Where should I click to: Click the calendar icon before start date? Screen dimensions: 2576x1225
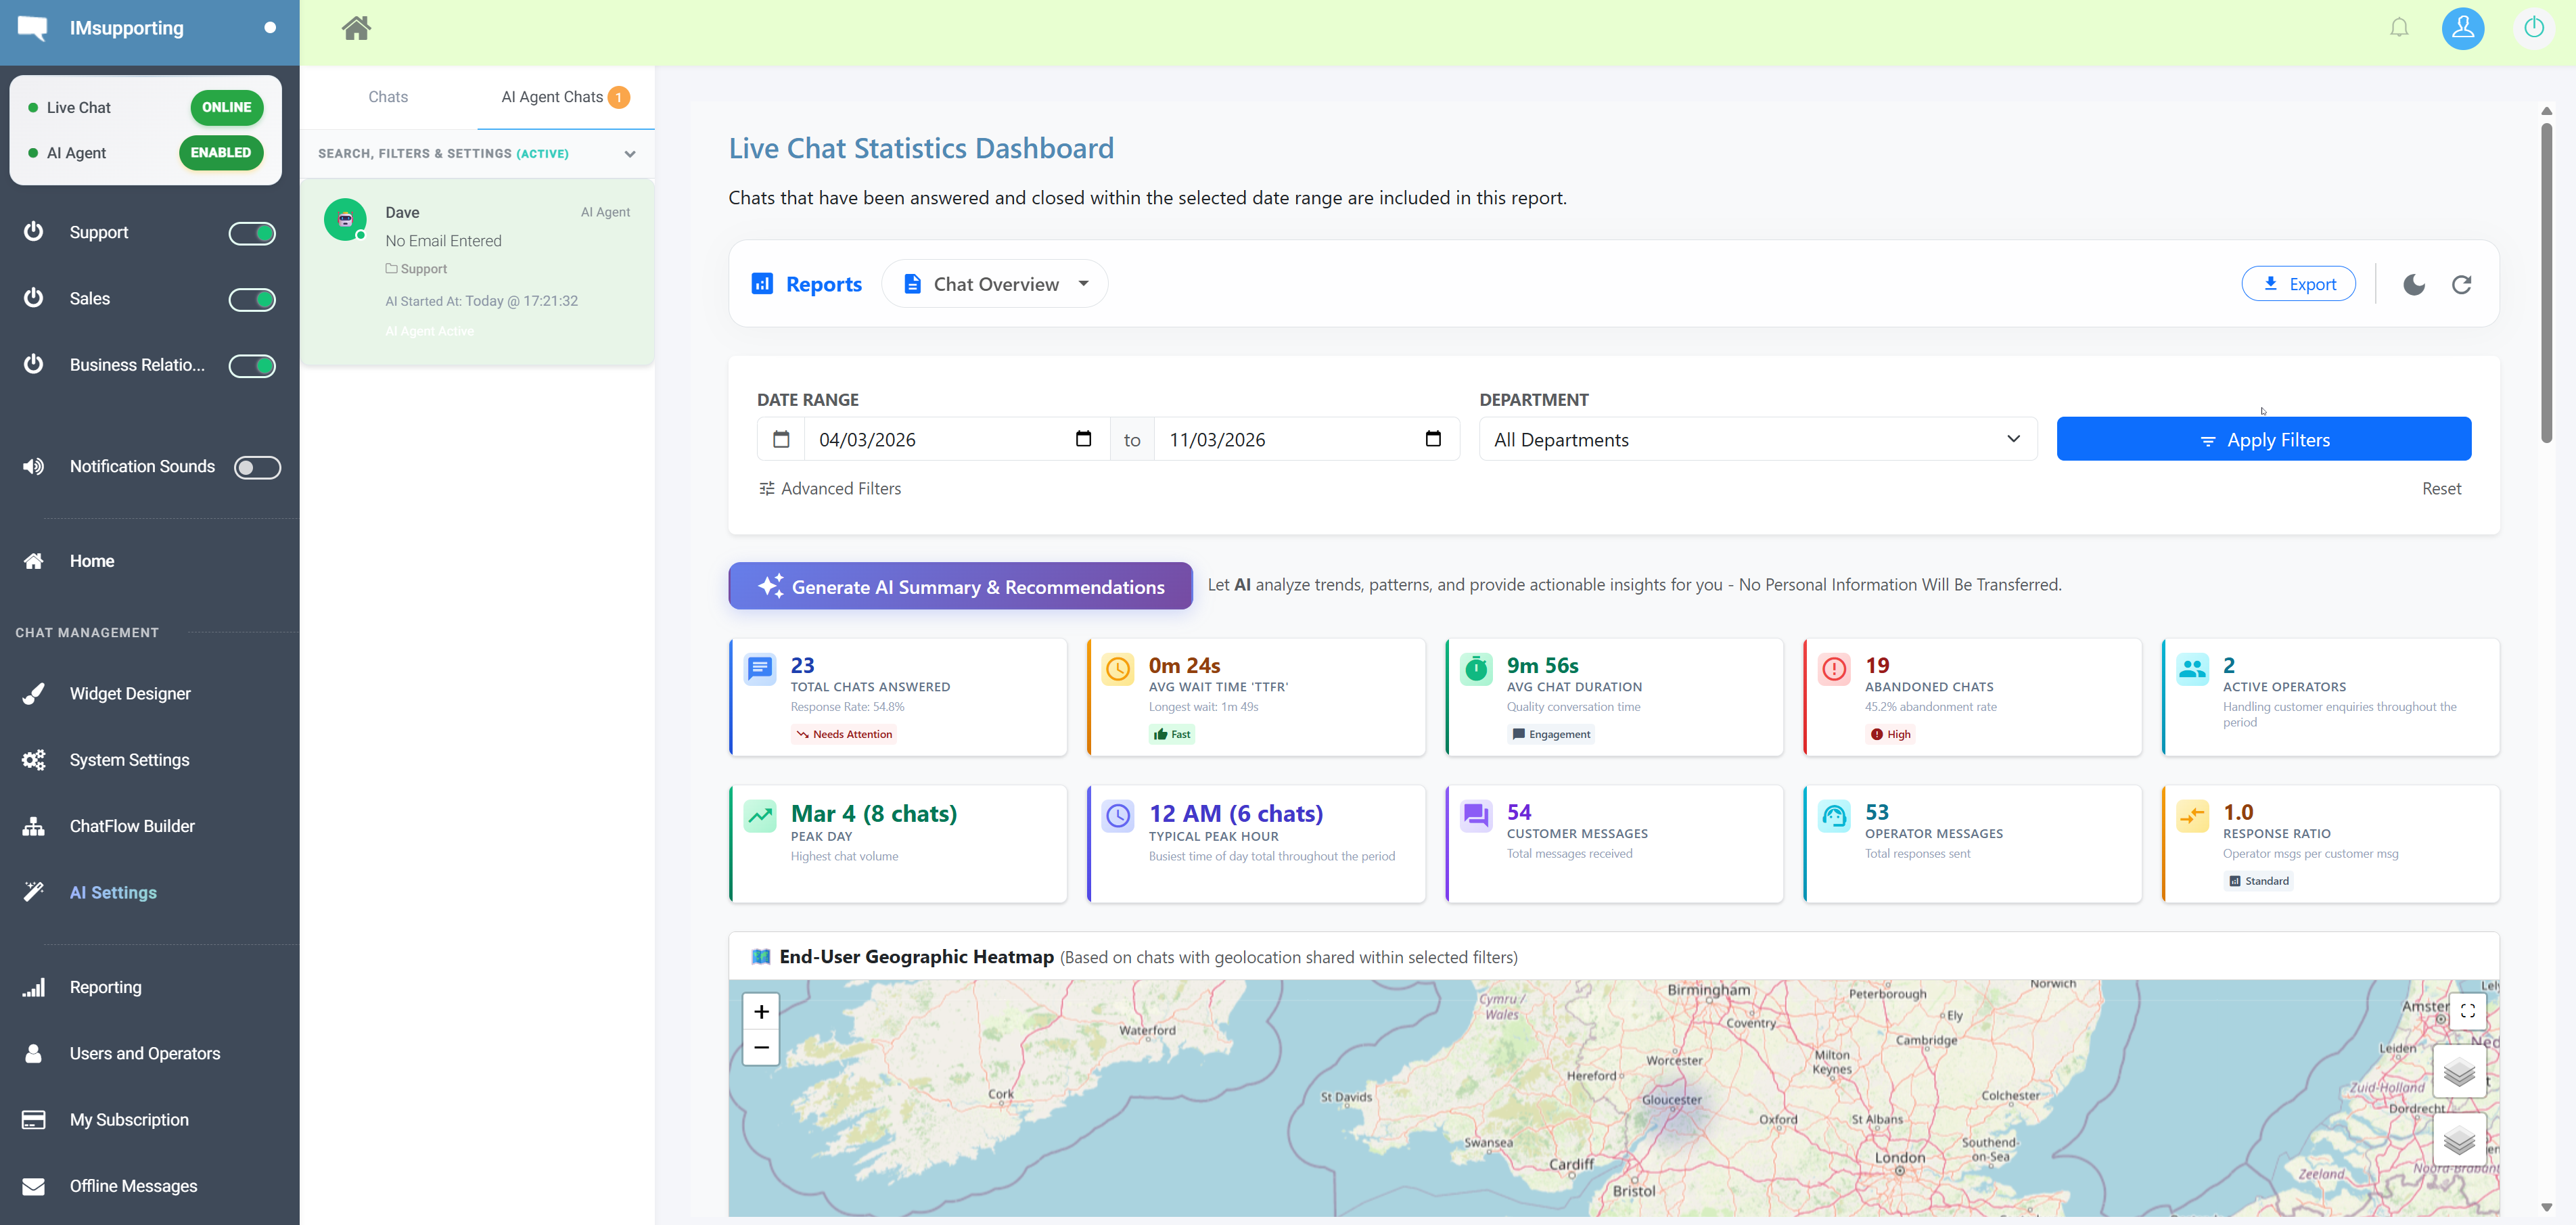click(x=781, y=439)
